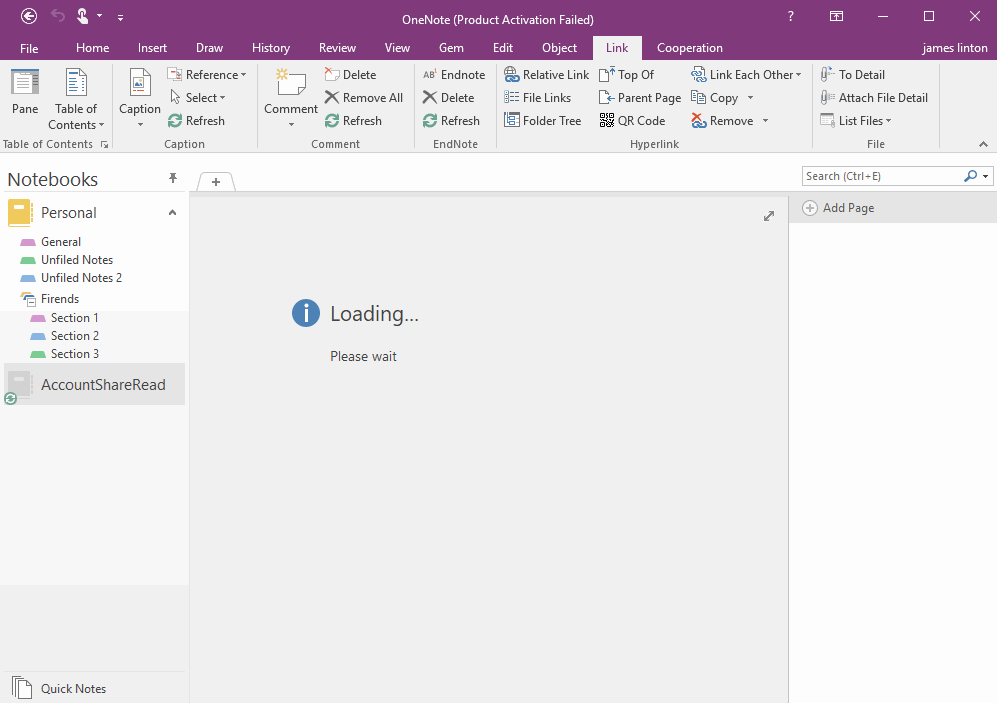The width and height of the screenshot is (997, 703).
Task: Generate a QR Code link
Action: click(633, 120)
